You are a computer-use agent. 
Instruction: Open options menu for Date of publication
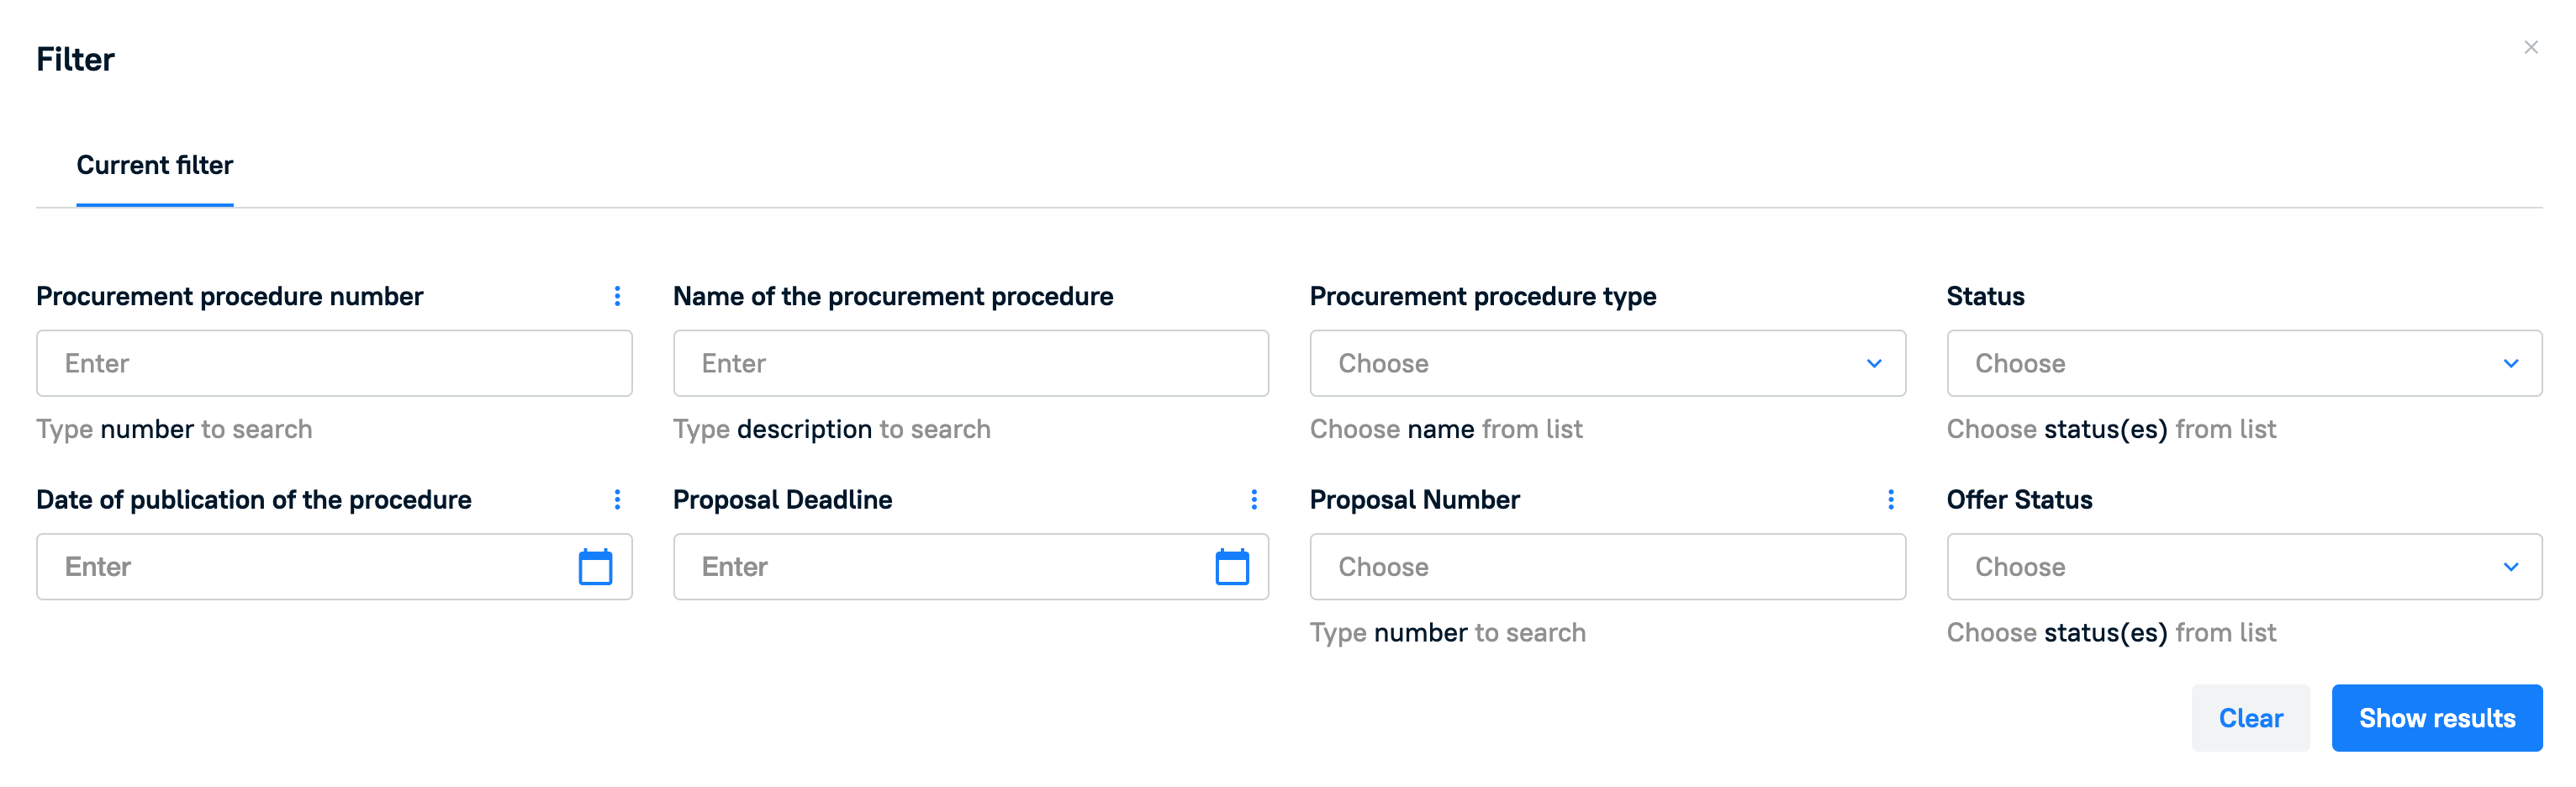pos(617,499)
